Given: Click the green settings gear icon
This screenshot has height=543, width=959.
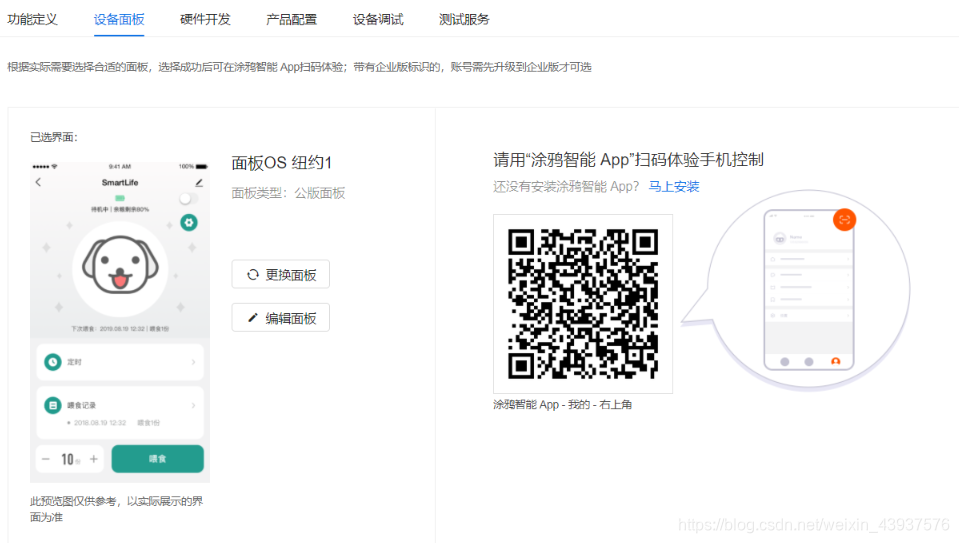Looking at the screenshot, I should point(189,223).
